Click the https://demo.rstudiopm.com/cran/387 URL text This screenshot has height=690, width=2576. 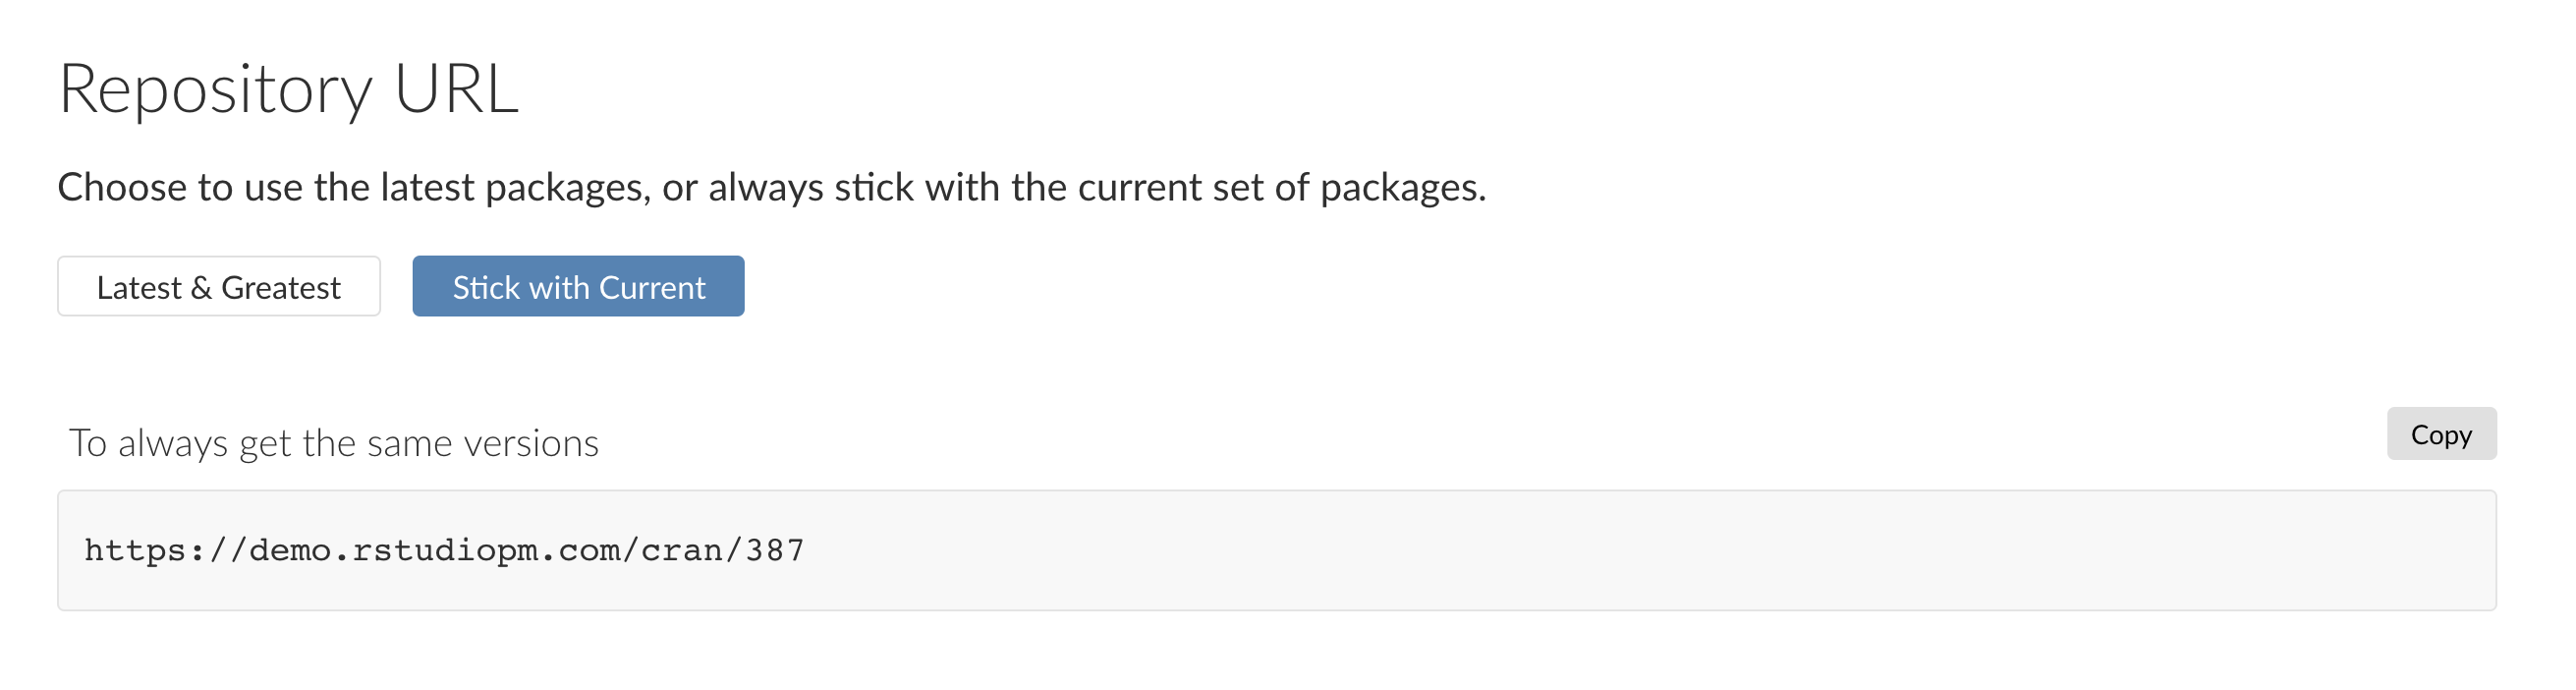pos(444,550)
